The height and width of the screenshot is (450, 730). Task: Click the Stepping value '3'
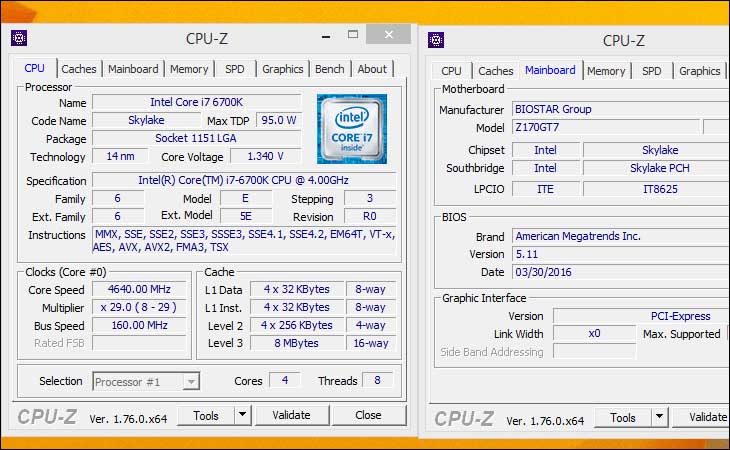point(370,198)
